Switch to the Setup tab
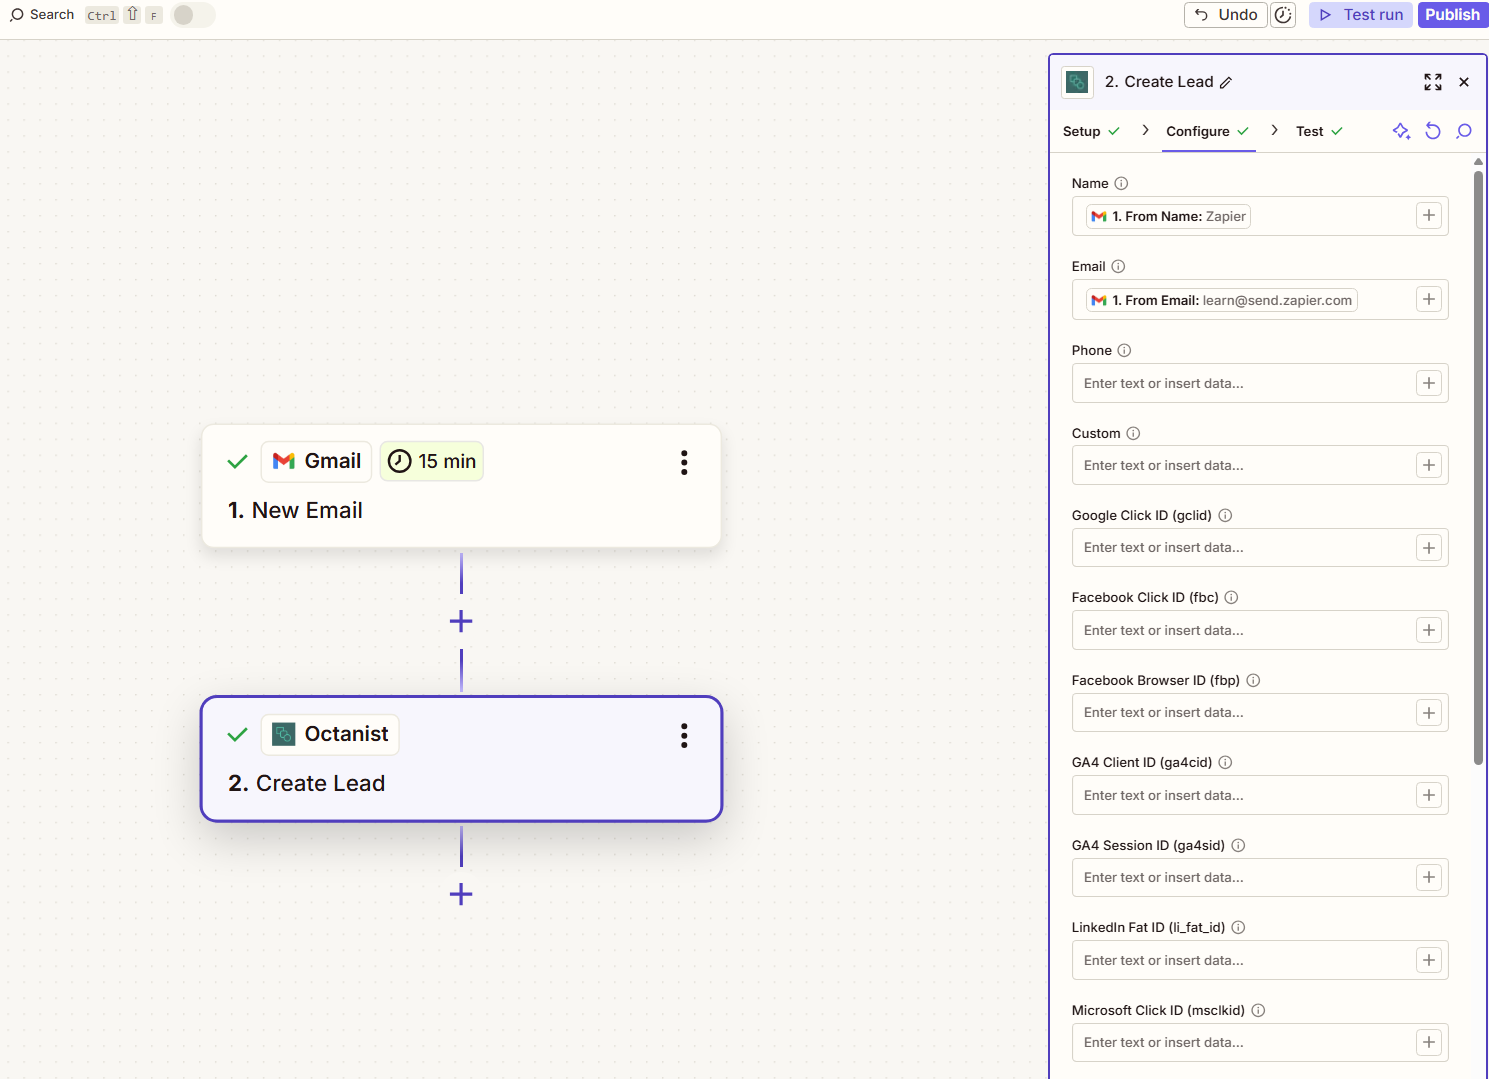 pos(1081,131)
